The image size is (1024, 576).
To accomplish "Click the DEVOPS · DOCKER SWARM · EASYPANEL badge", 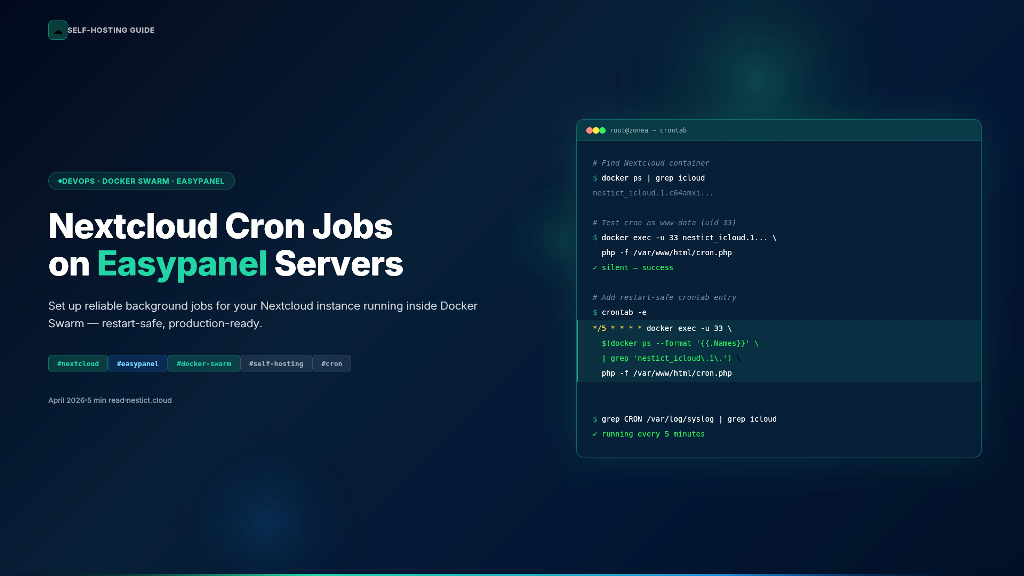I will (x=141, y=181).
